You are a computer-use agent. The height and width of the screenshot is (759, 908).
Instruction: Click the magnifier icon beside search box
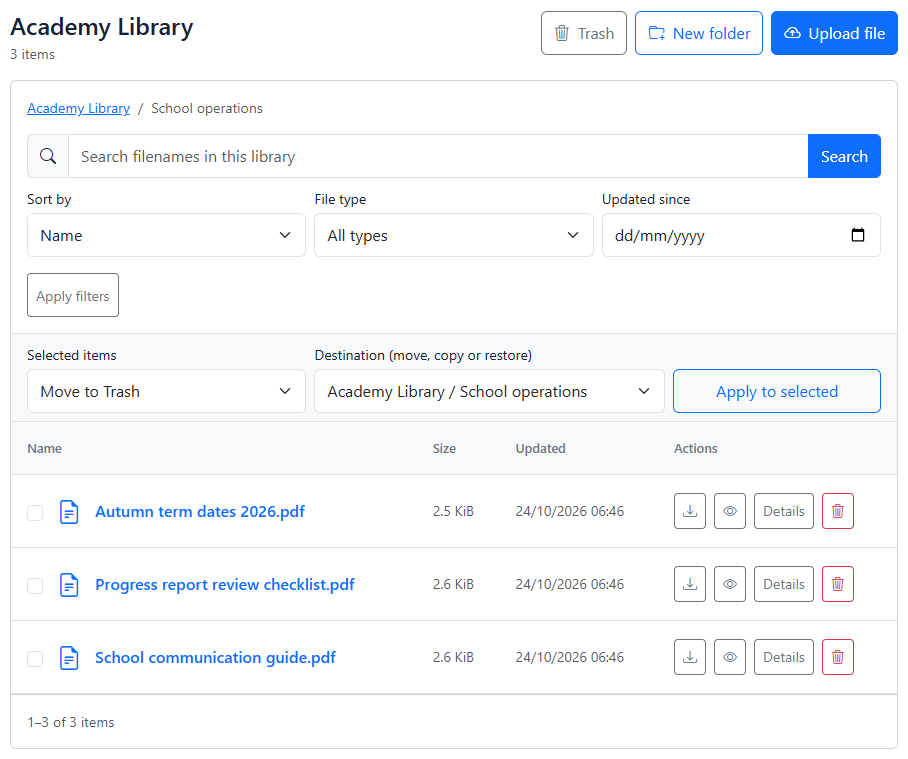coord(48,156)
